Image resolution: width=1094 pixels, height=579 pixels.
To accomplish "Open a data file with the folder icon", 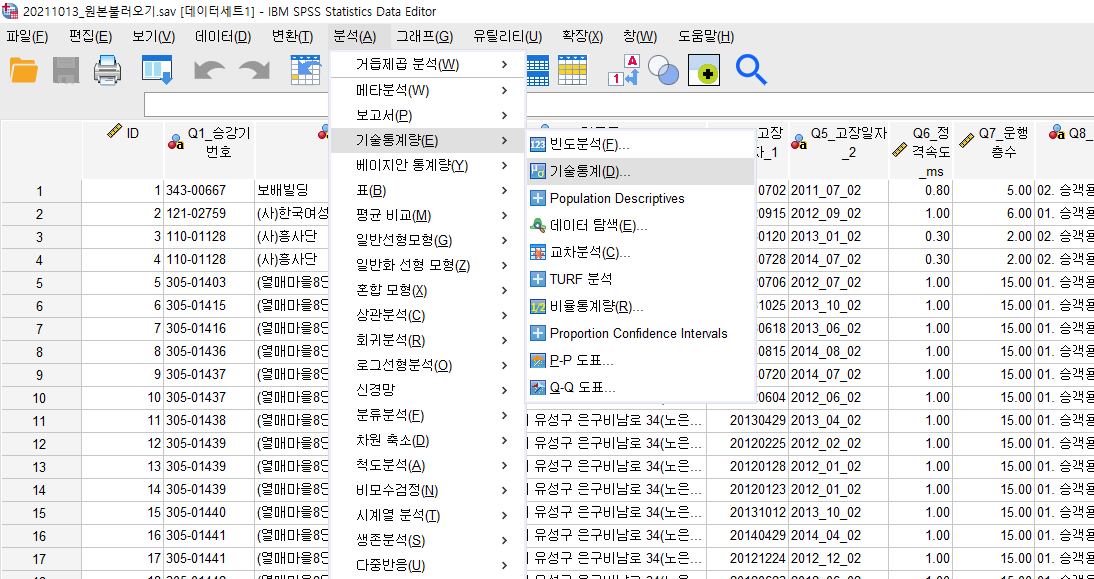I will pyautogui.click(x=24, y=70).
